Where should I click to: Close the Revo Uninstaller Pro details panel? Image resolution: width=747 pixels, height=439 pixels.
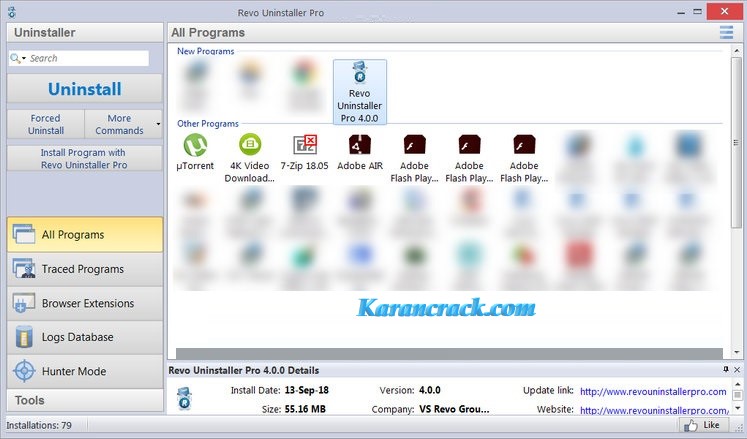737,370
